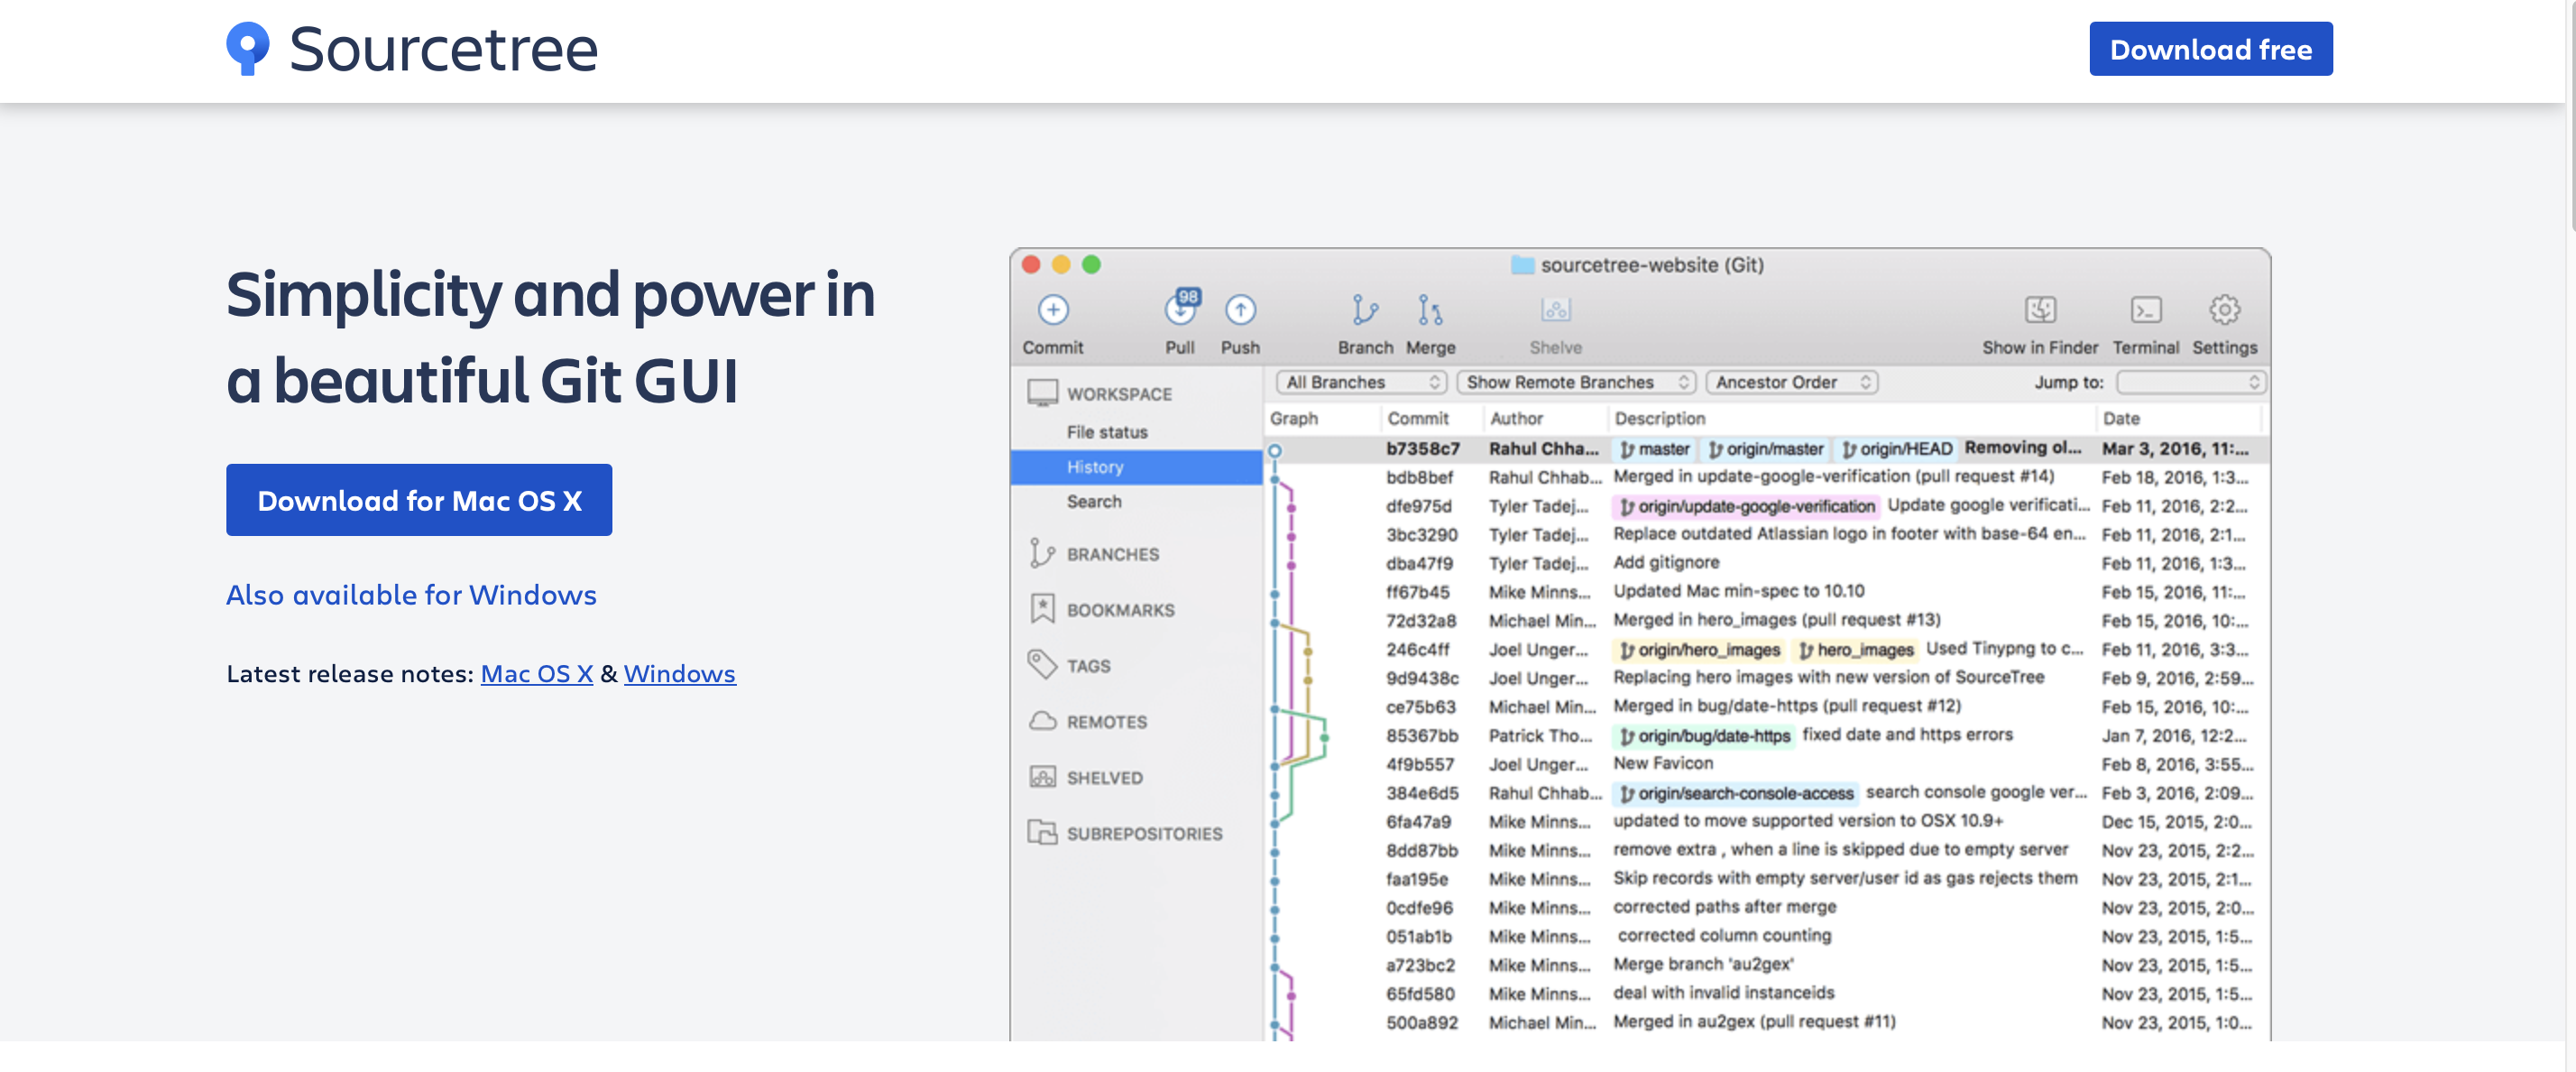Click the Shelve icon in toolbar
Screen dimensions: 2576x1072
(1555, 310)
